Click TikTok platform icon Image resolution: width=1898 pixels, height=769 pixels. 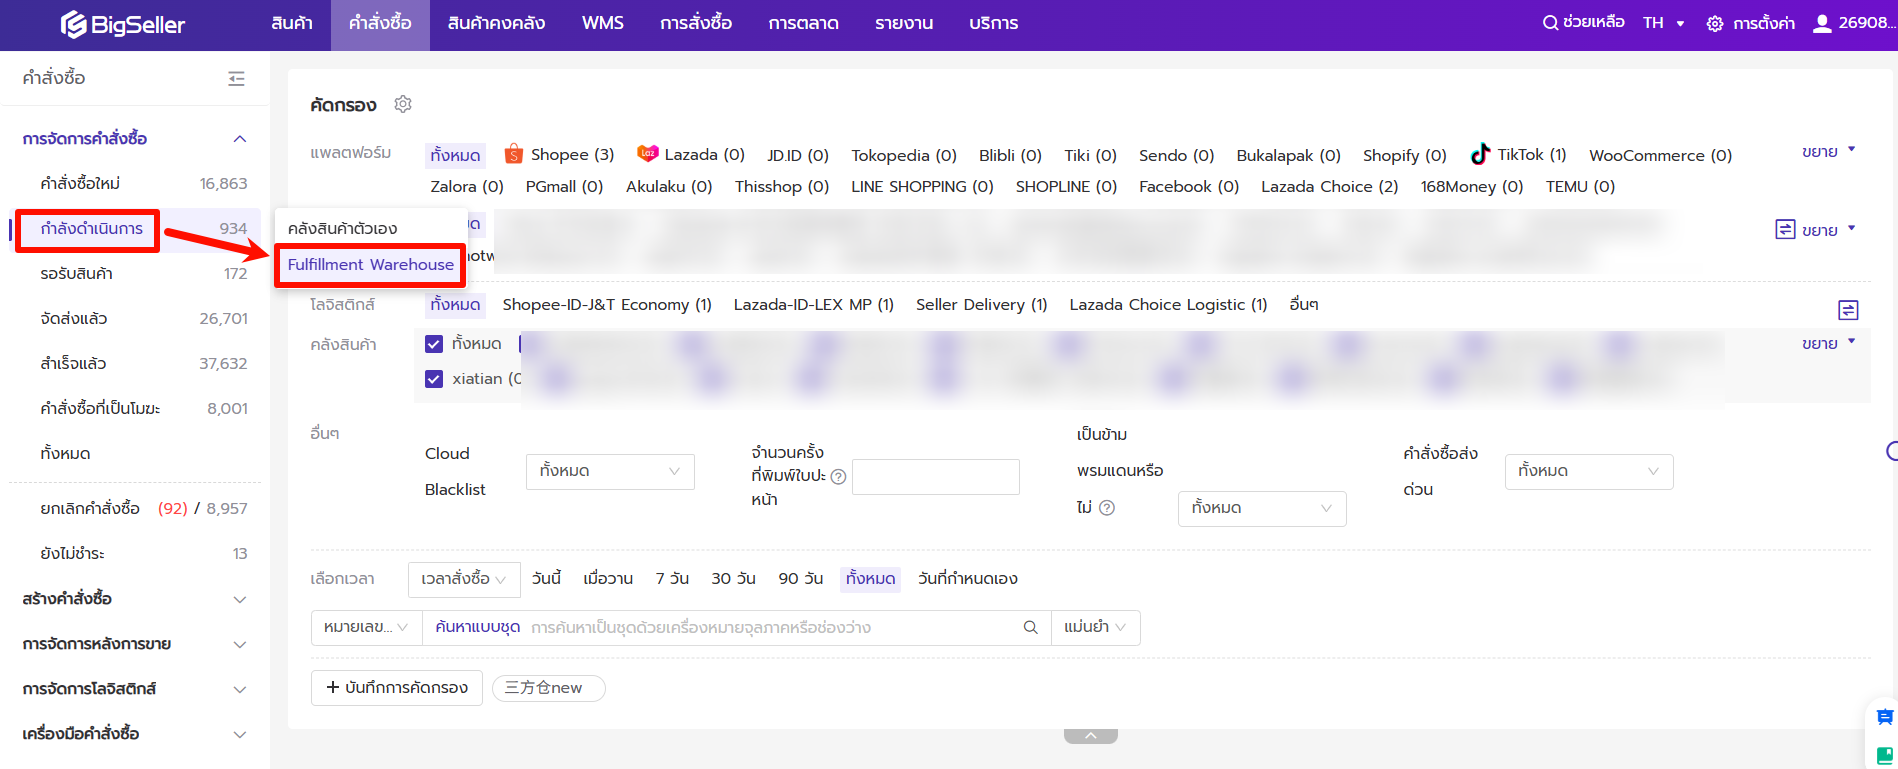point(1480,154)
